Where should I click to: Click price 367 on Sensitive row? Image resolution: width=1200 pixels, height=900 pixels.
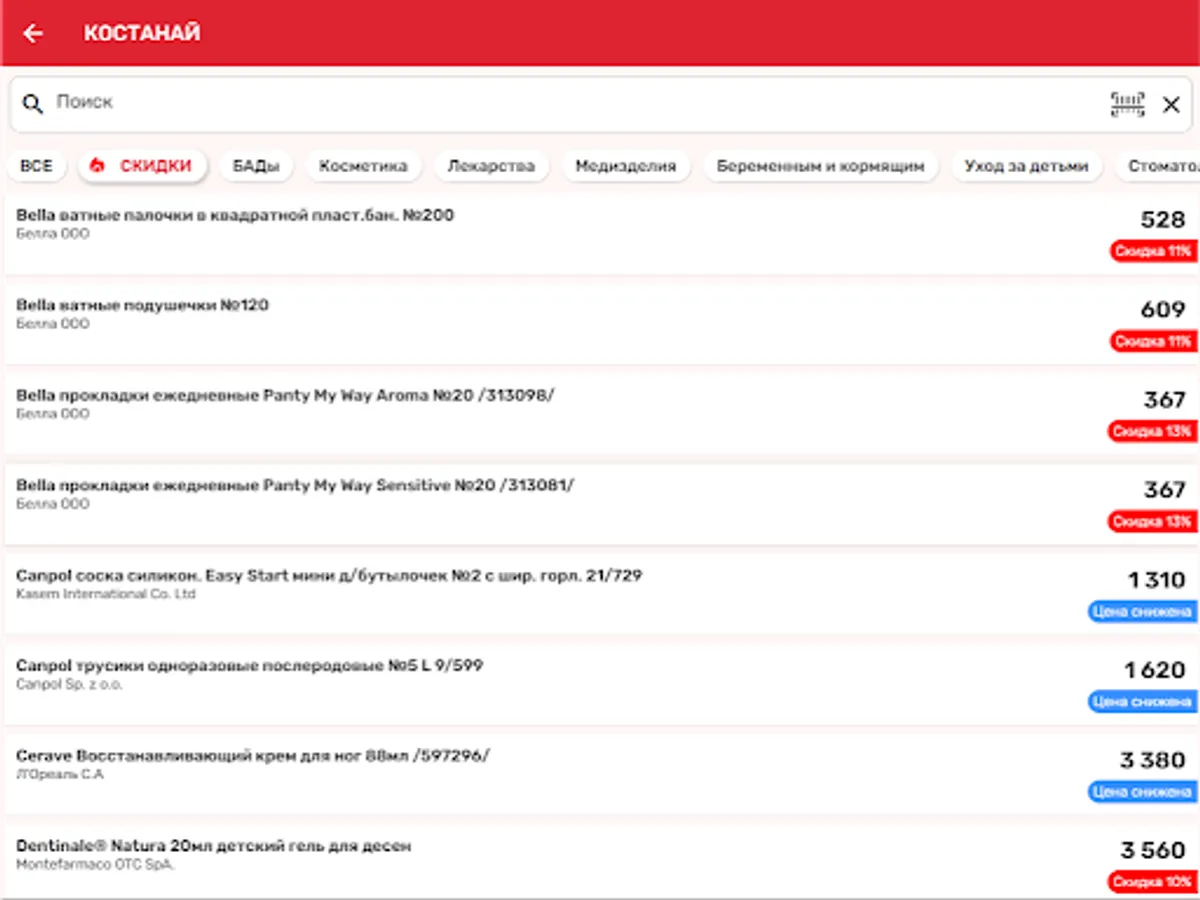(1165, 490)
